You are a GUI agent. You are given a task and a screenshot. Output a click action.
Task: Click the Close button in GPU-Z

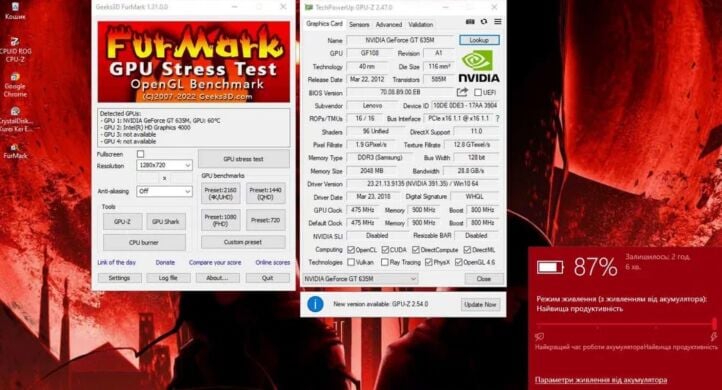483,279
